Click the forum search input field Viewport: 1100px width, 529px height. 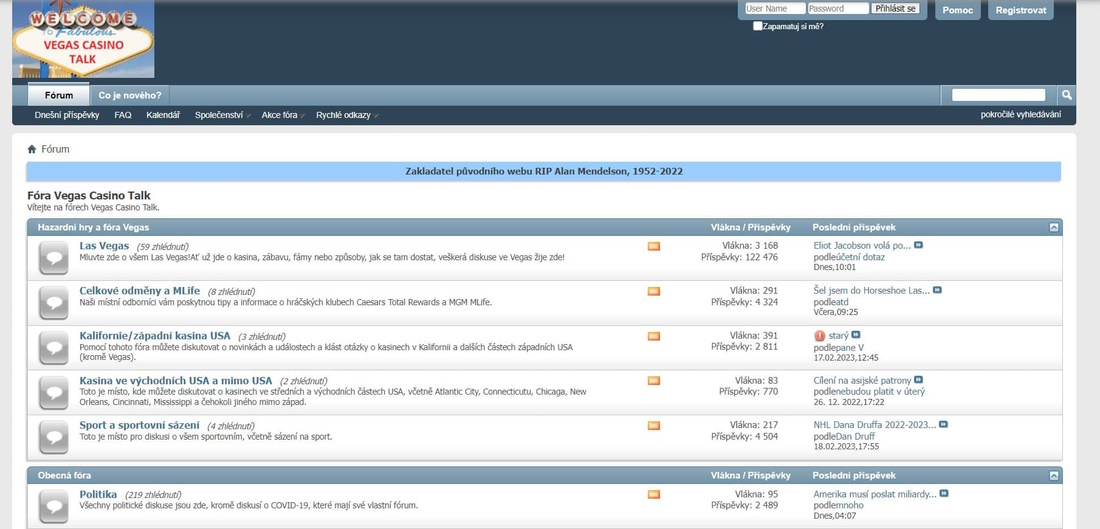coord(998,95)
